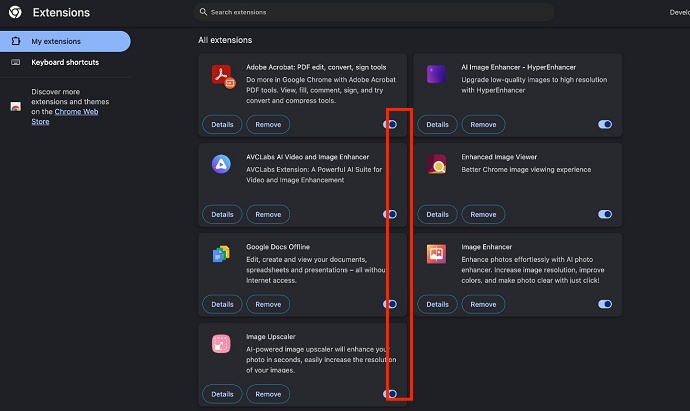
Task: Open Details for Adobe Acrobat
Action: coord(222,125)
